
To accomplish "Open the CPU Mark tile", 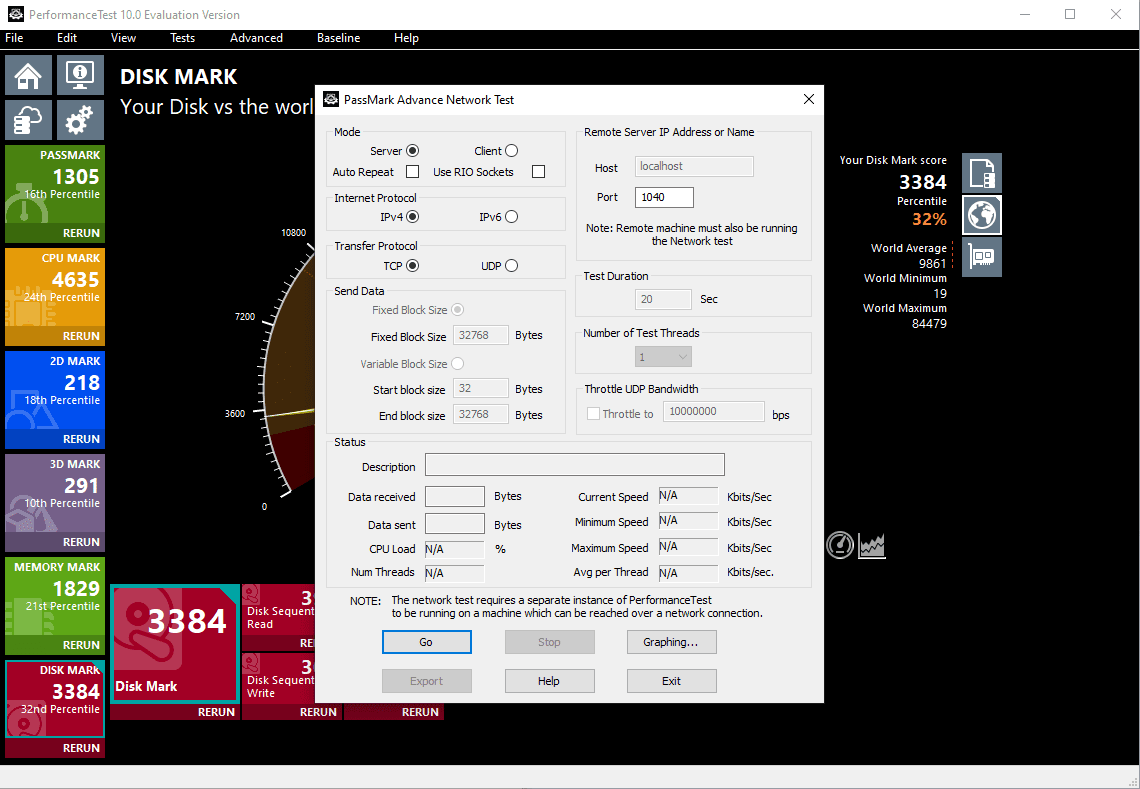I will tap(55, 288).
